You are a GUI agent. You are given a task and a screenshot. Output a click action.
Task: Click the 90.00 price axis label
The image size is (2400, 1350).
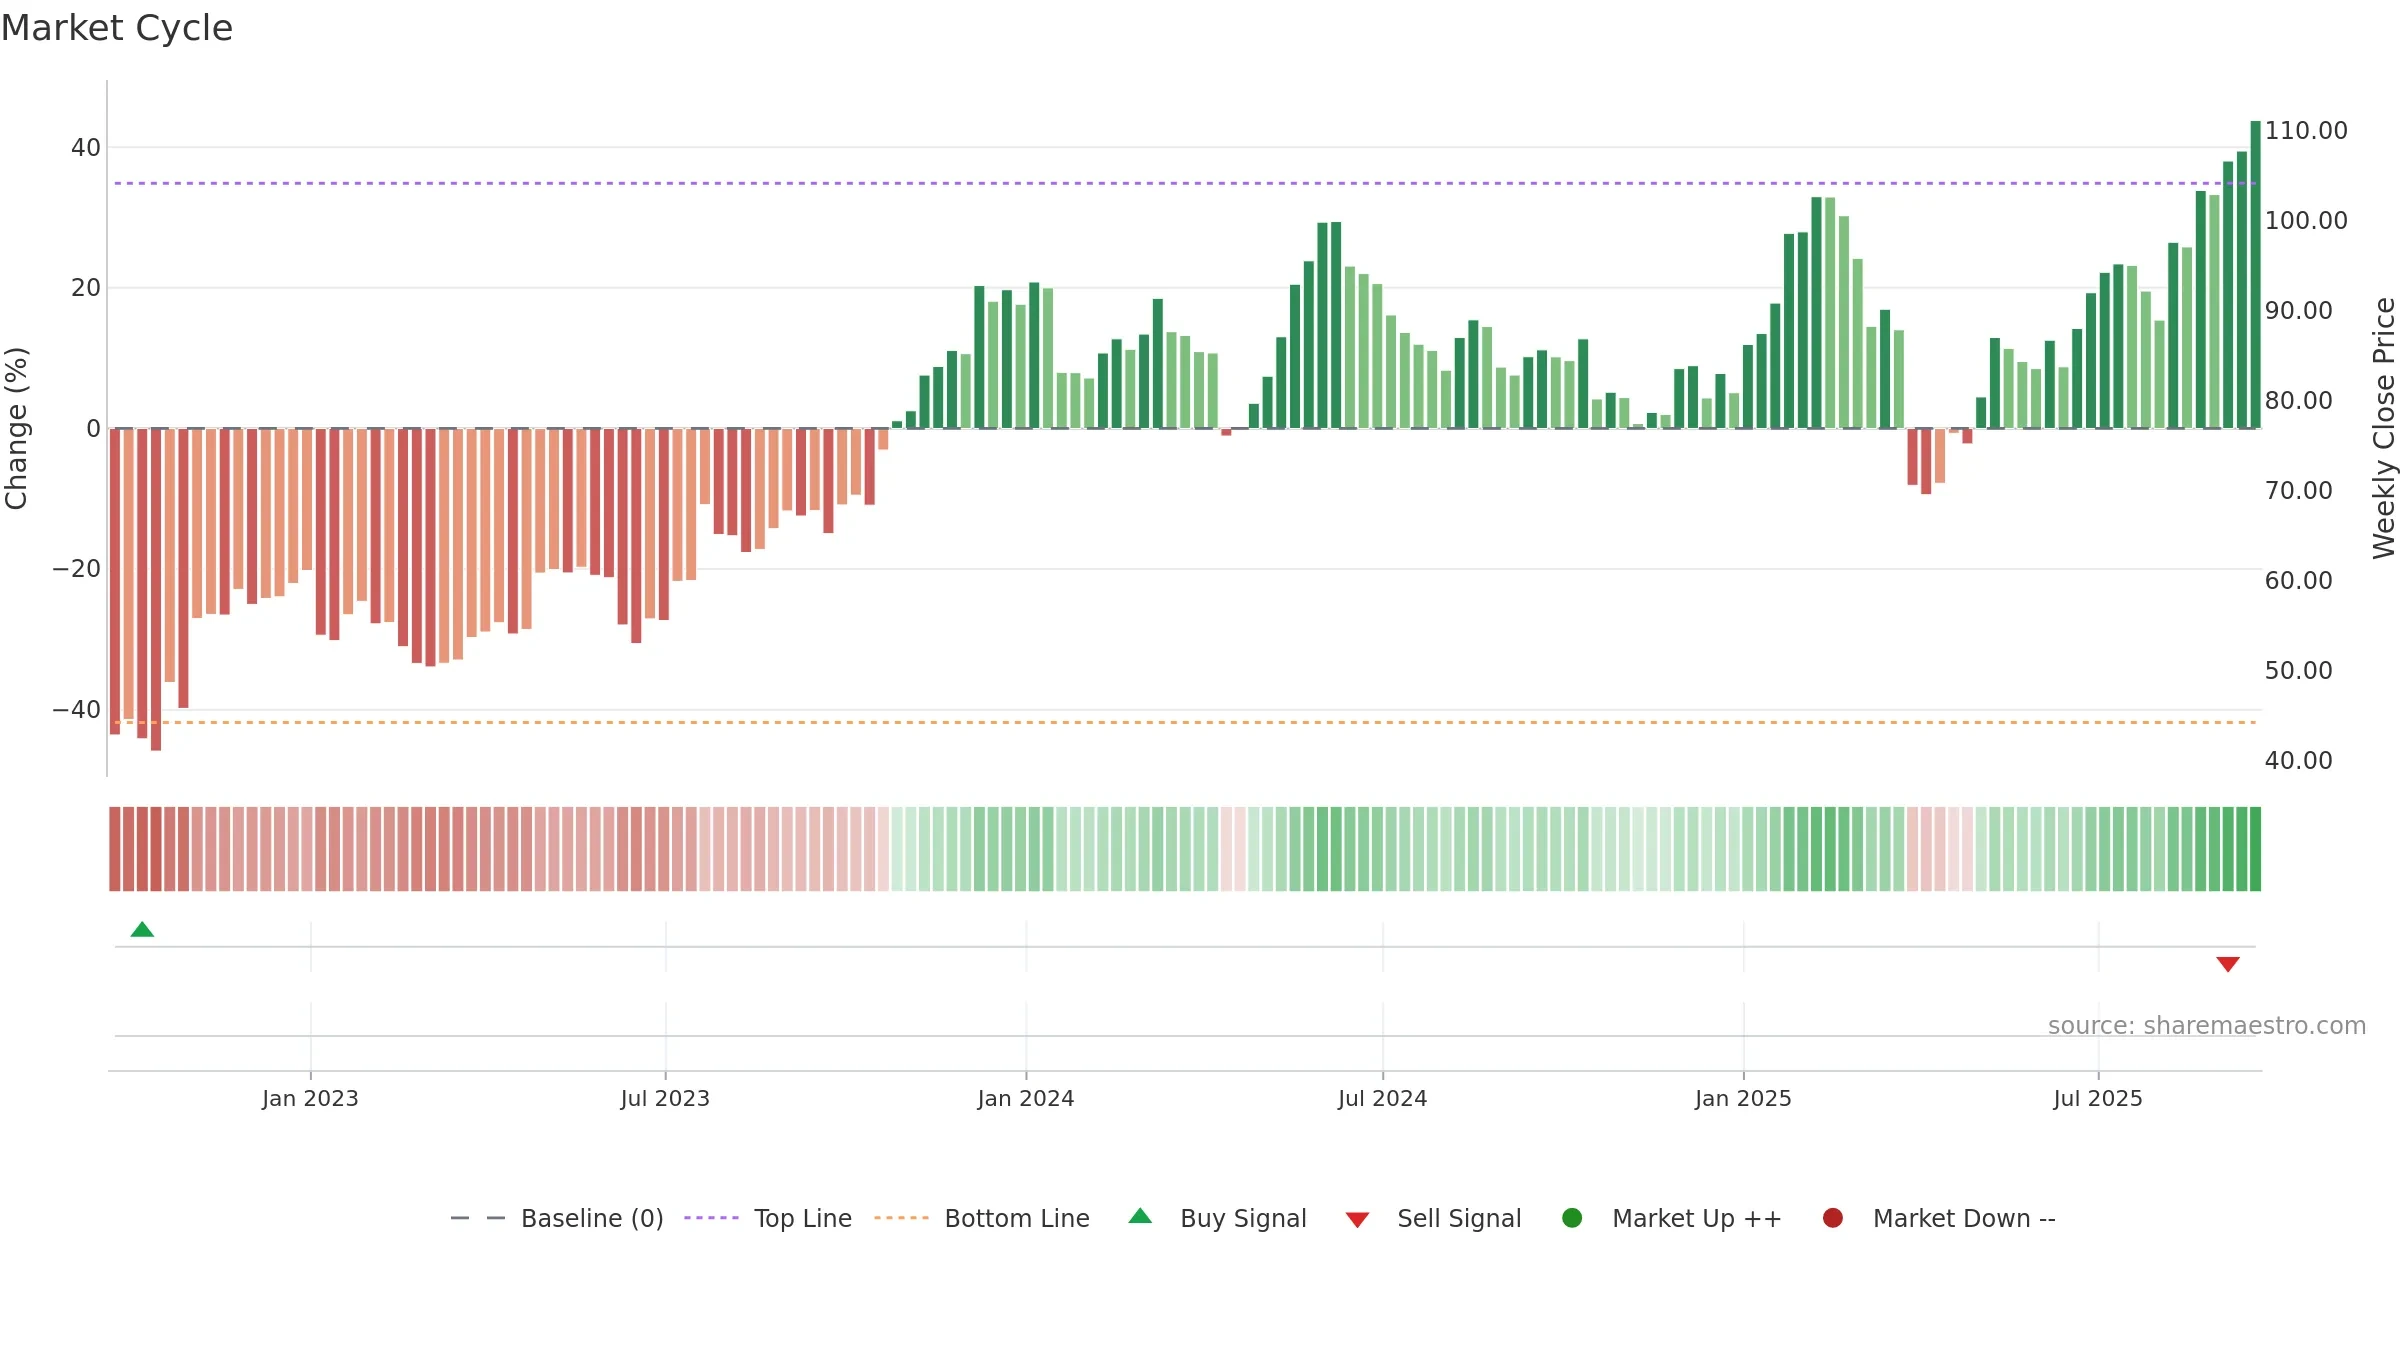2299,311
